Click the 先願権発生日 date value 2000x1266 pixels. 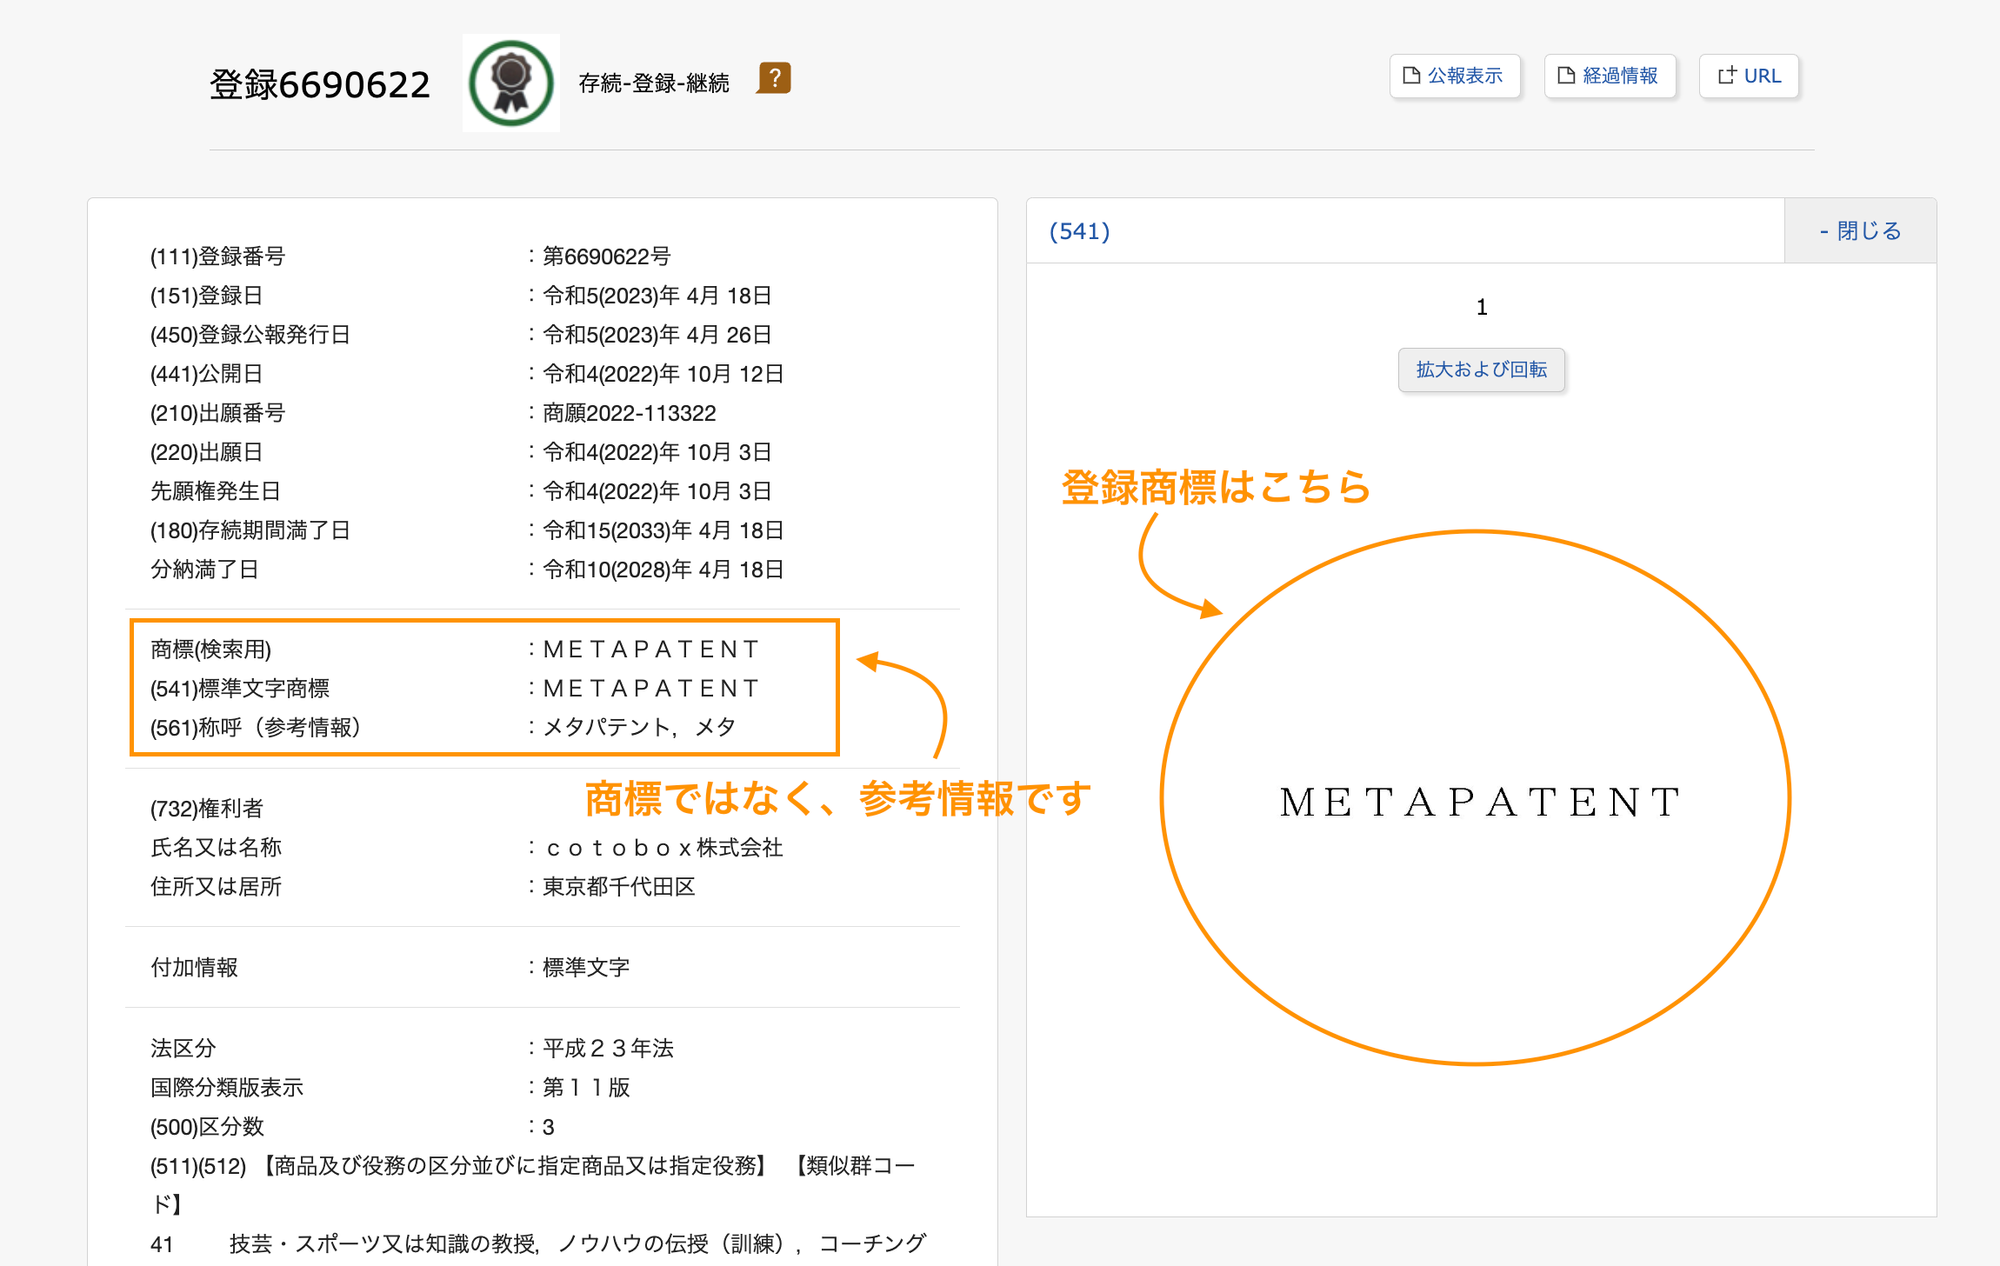pos(657,491)
